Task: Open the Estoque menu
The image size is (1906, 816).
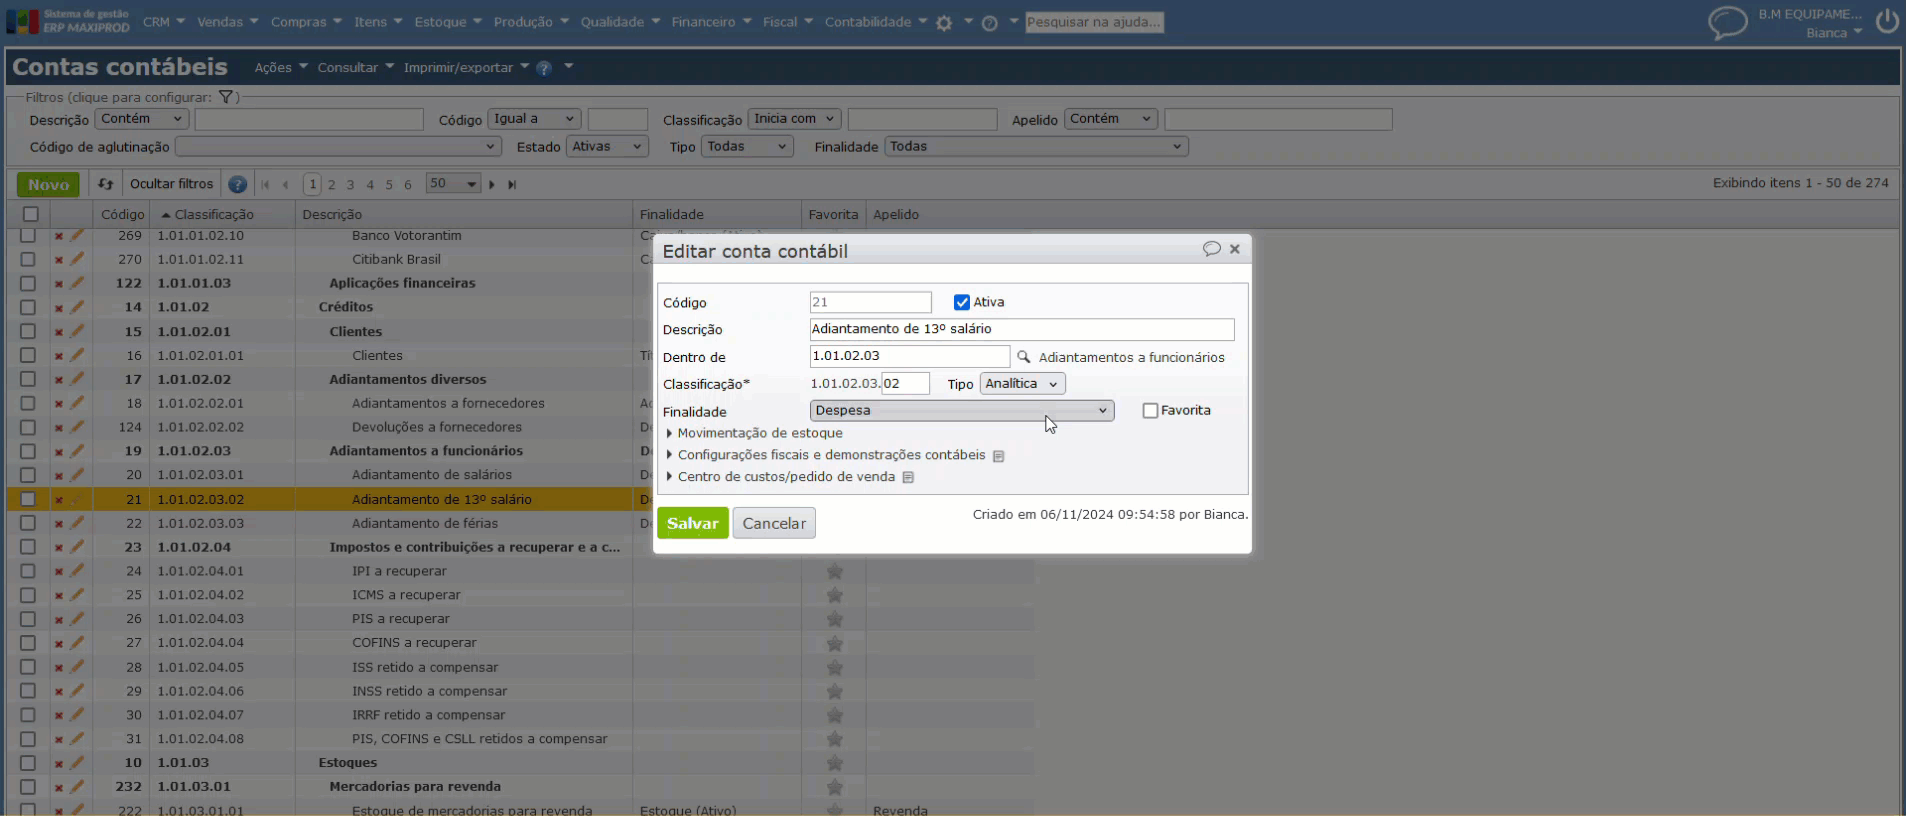Action: click(x=447, y=22)
